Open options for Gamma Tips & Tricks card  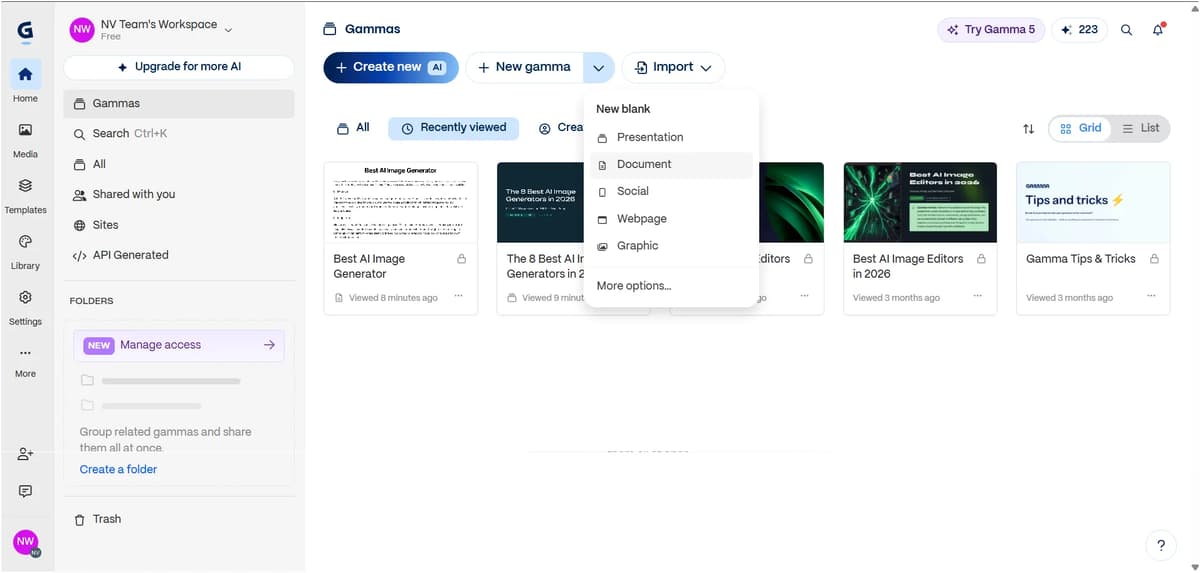tap(1151, 297)
